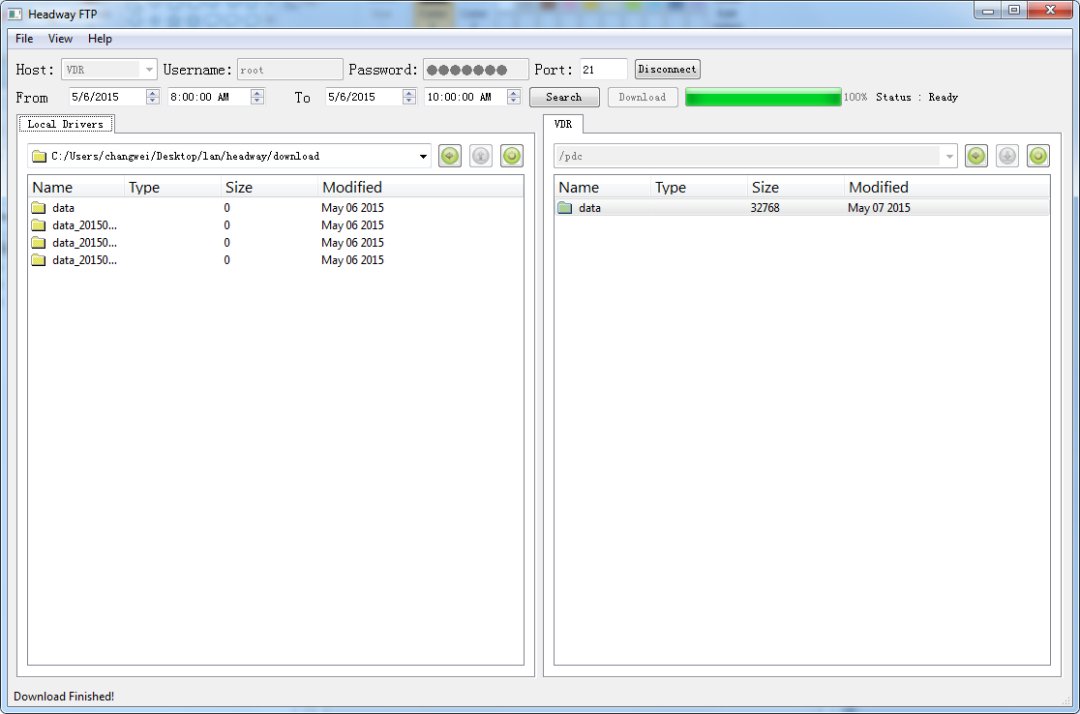Click the green download progress bar

click(x=763, y=97)
